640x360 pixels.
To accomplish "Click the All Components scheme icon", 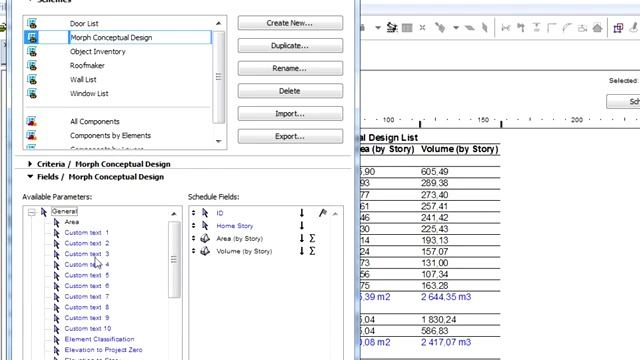I will click(x=32, y=121).
